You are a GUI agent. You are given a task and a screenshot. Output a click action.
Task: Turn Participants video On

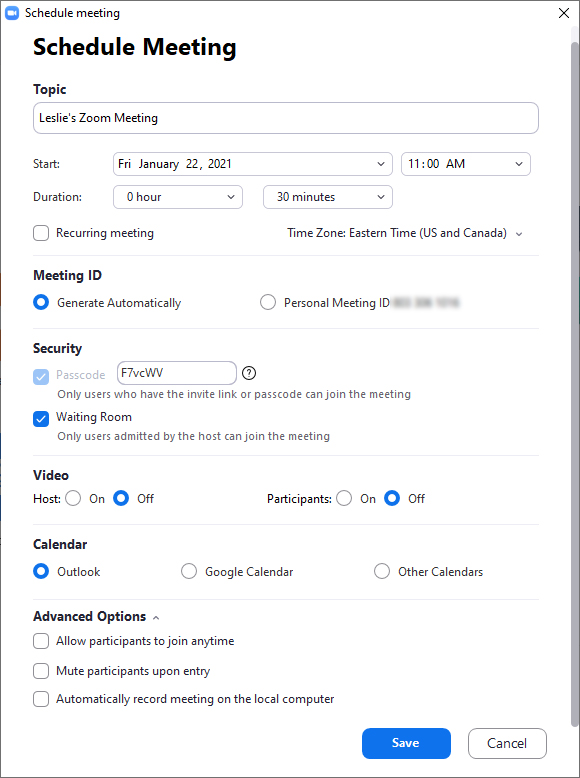click(344, 499)
